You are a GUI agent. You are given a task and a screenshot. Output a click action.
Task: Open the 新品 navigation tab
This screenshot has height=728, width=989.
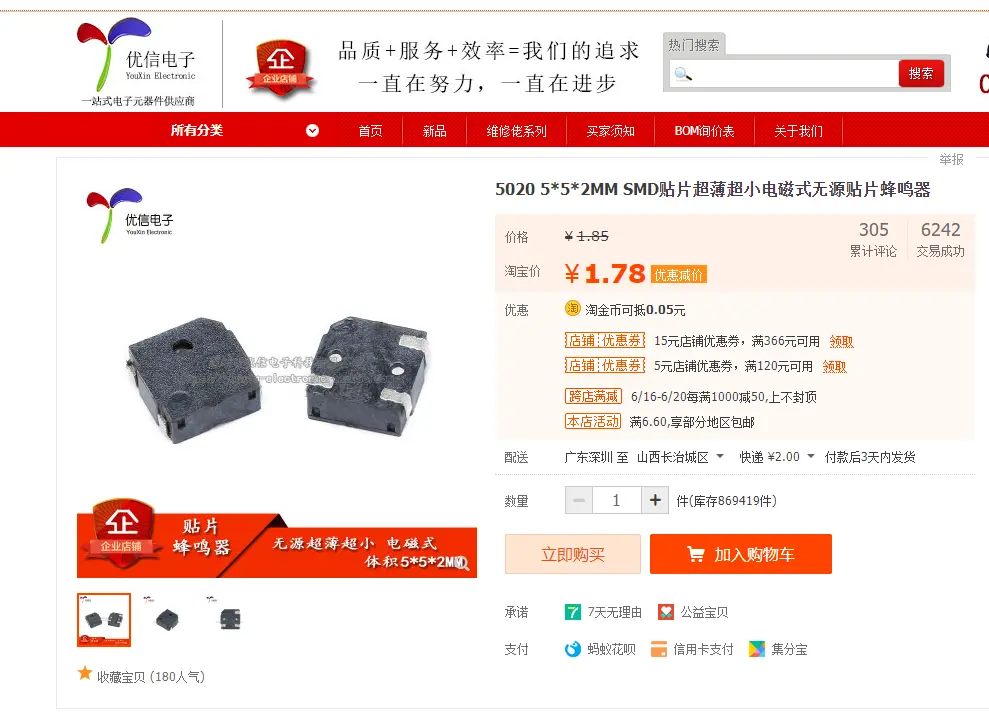(435, 131)
